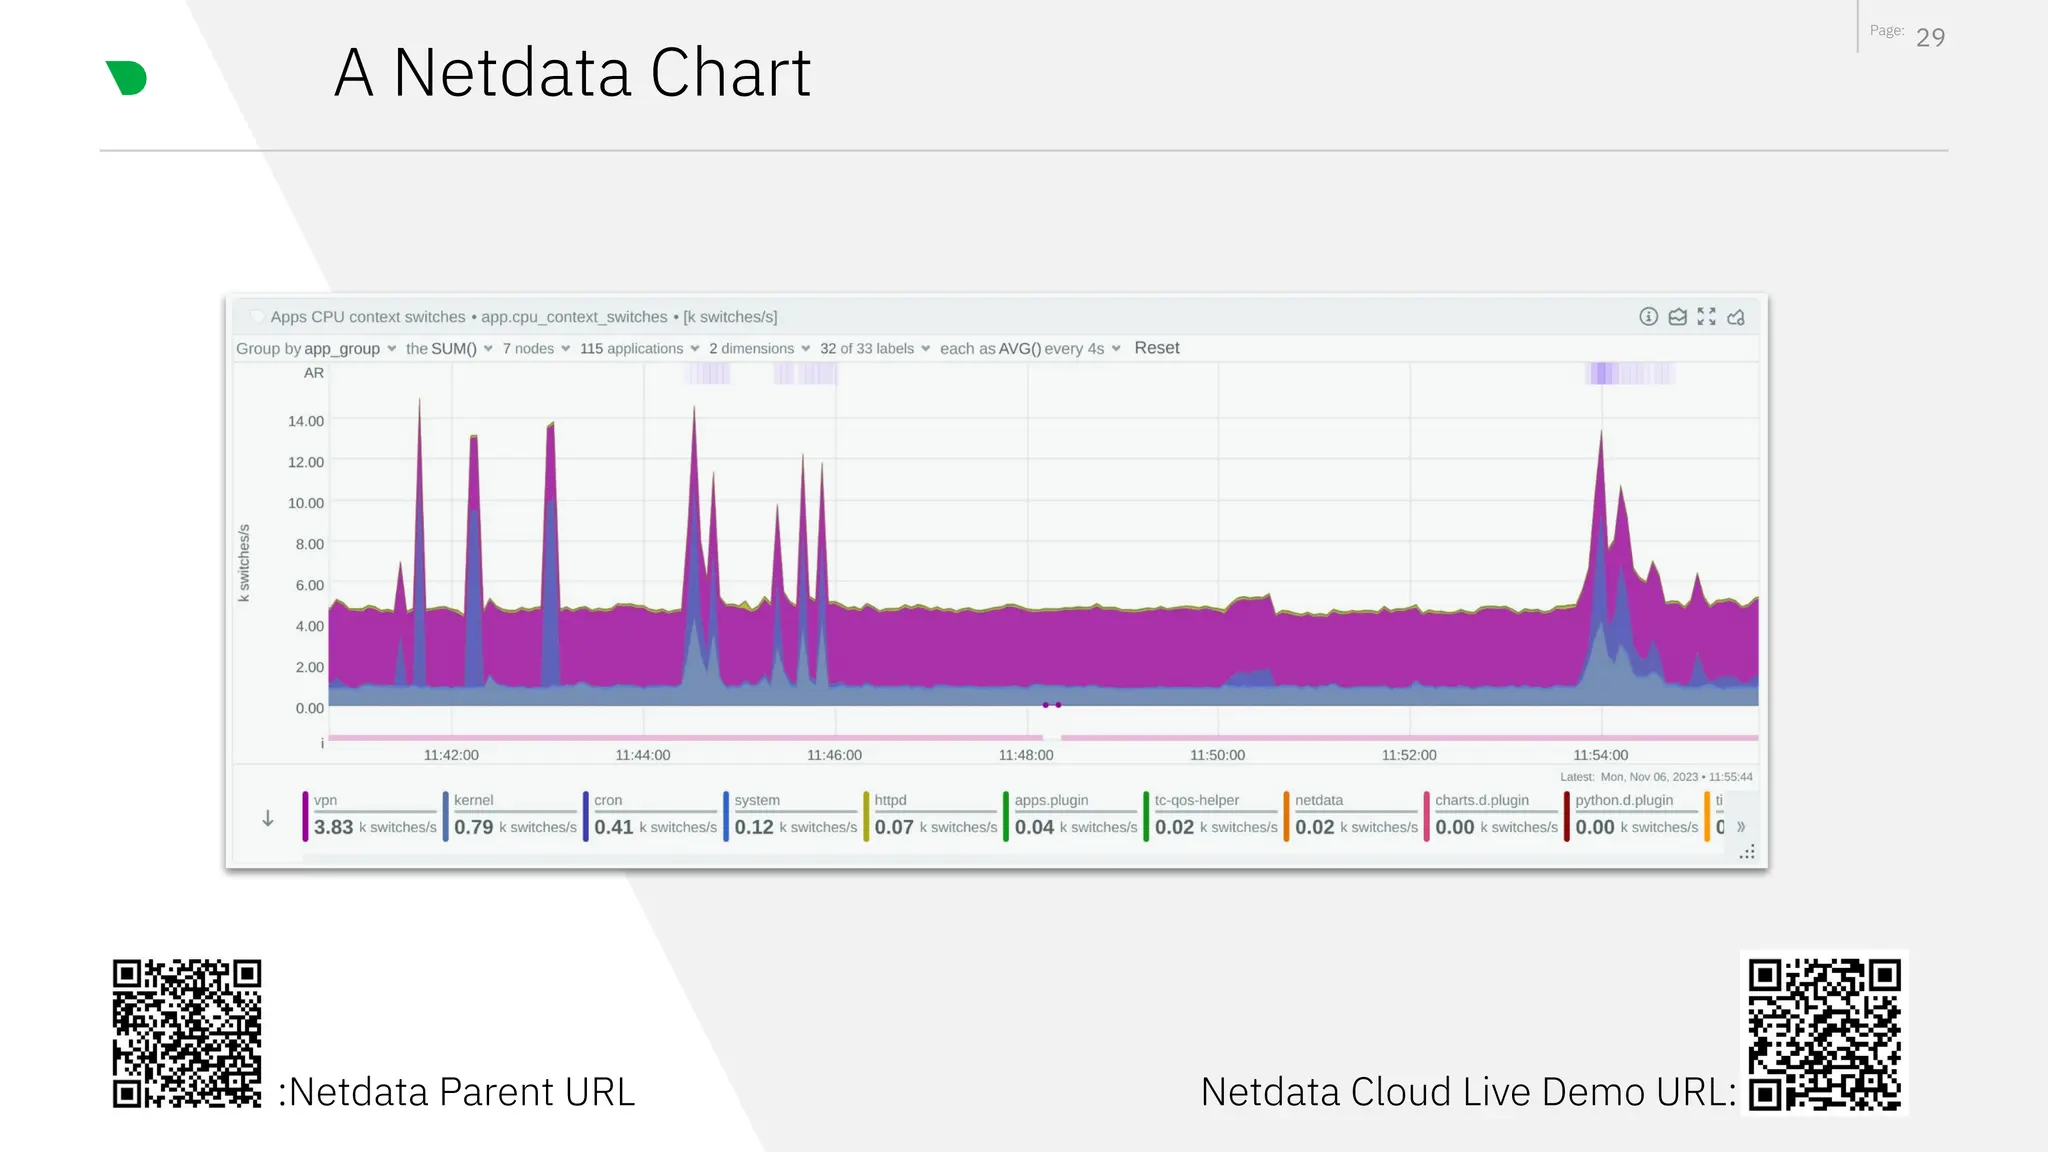Click the chart inbox/tray icon

pos(1678,317)
